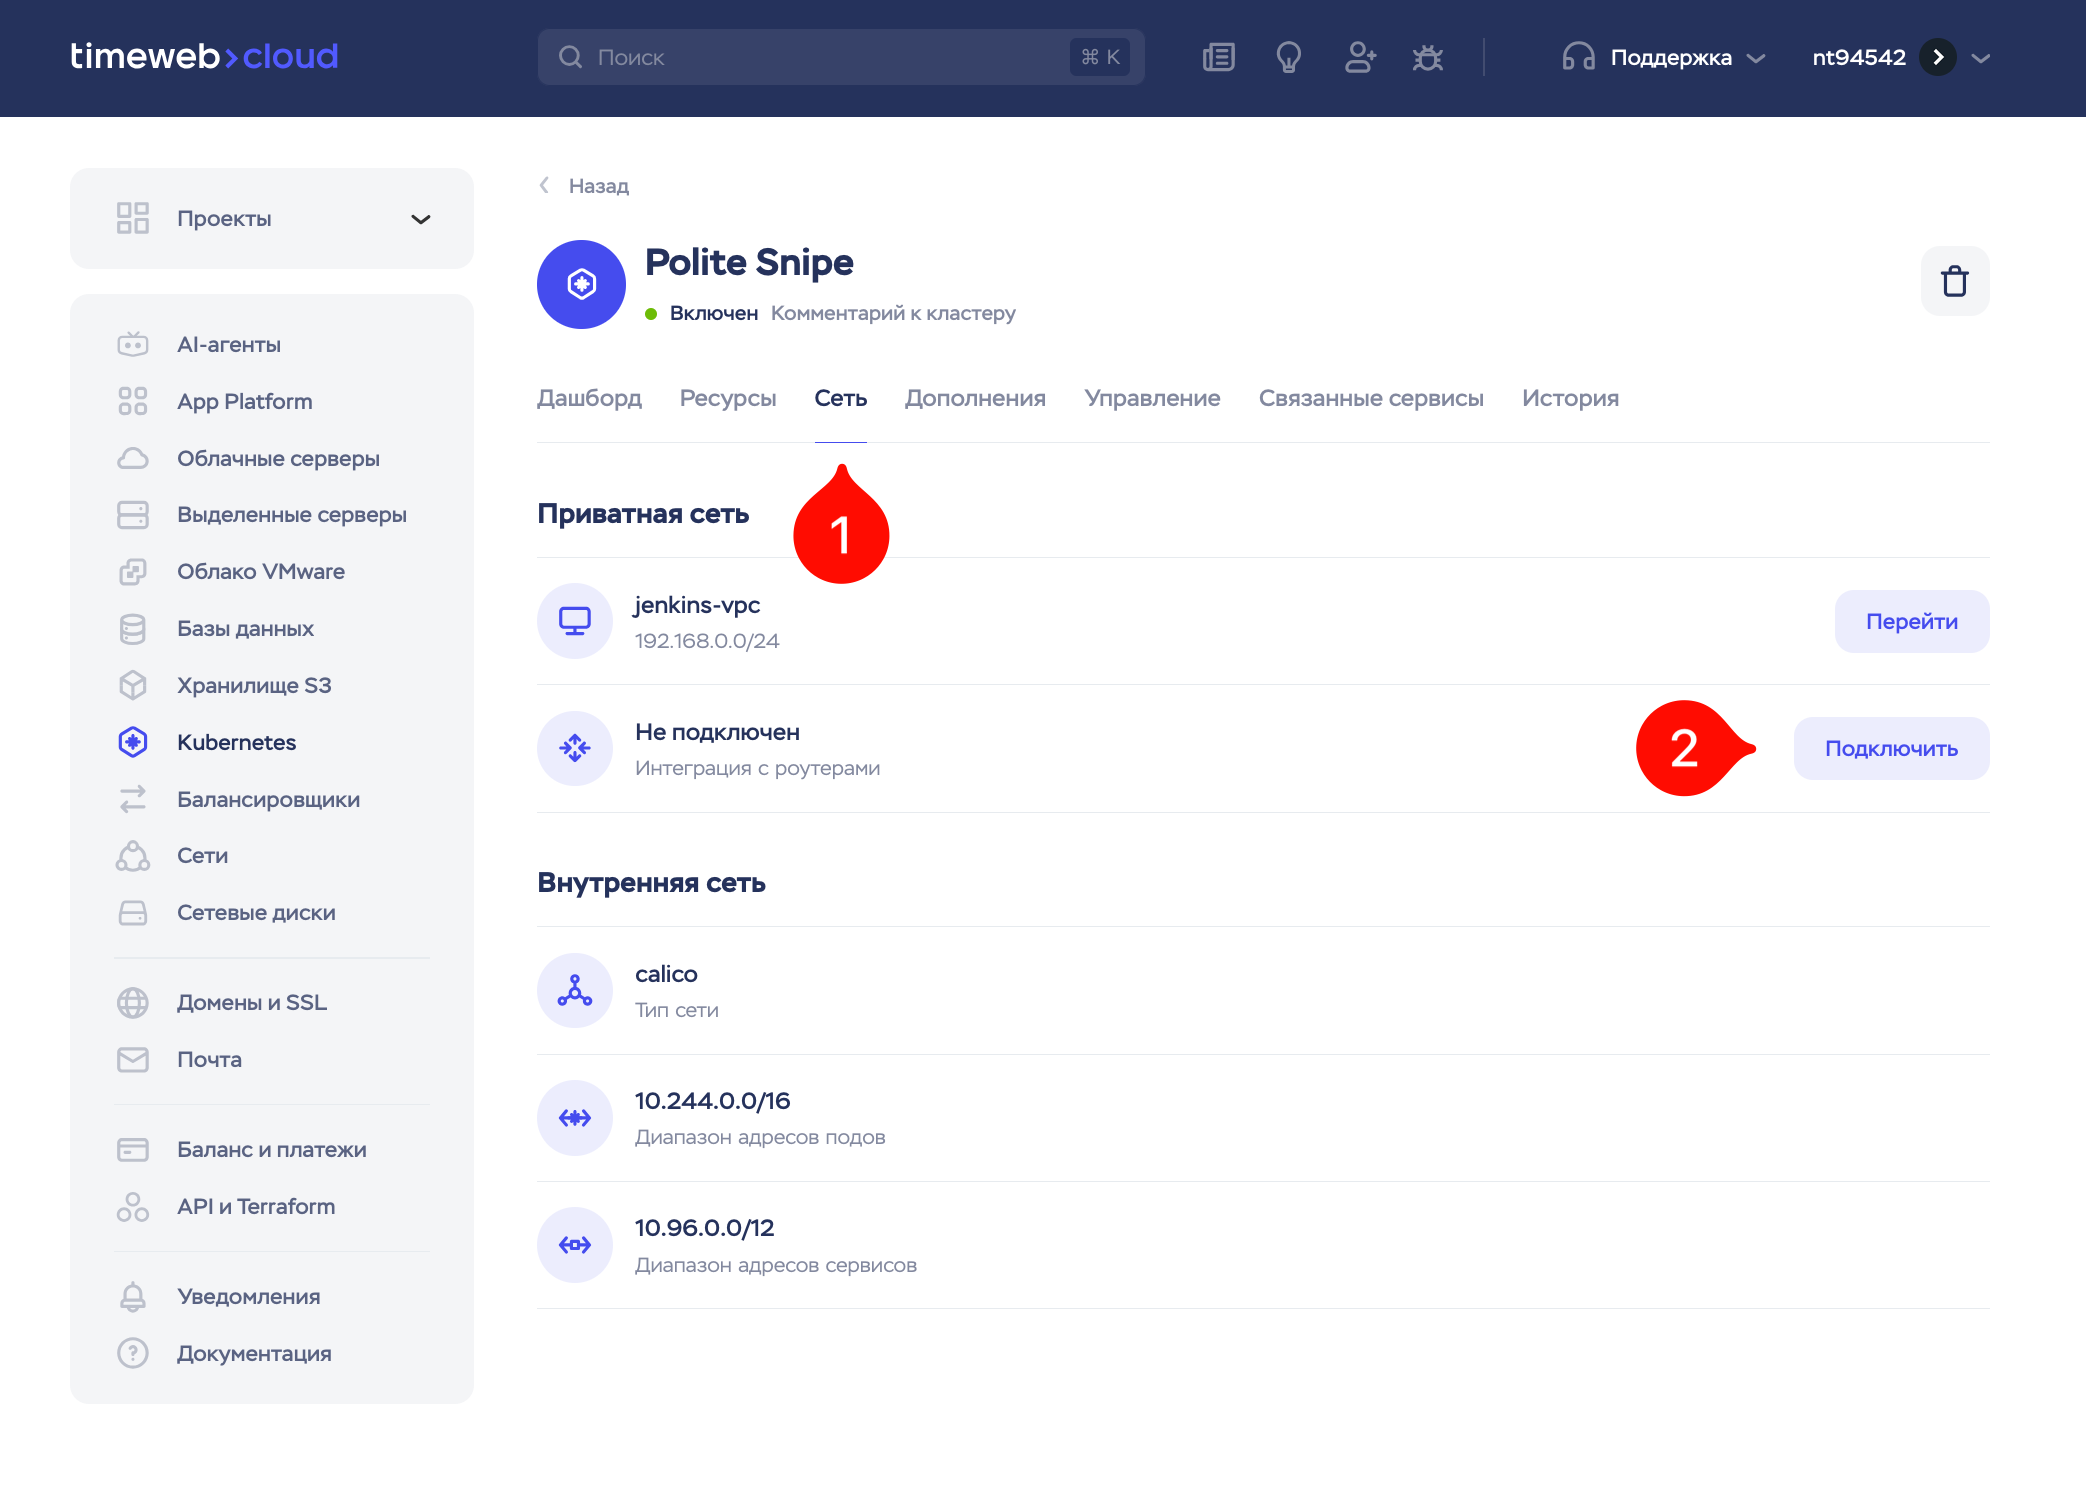Click the bug report icon
Viewport: 2086px width, 1486px height.
pyautogui.click(x=1427, y=57)
